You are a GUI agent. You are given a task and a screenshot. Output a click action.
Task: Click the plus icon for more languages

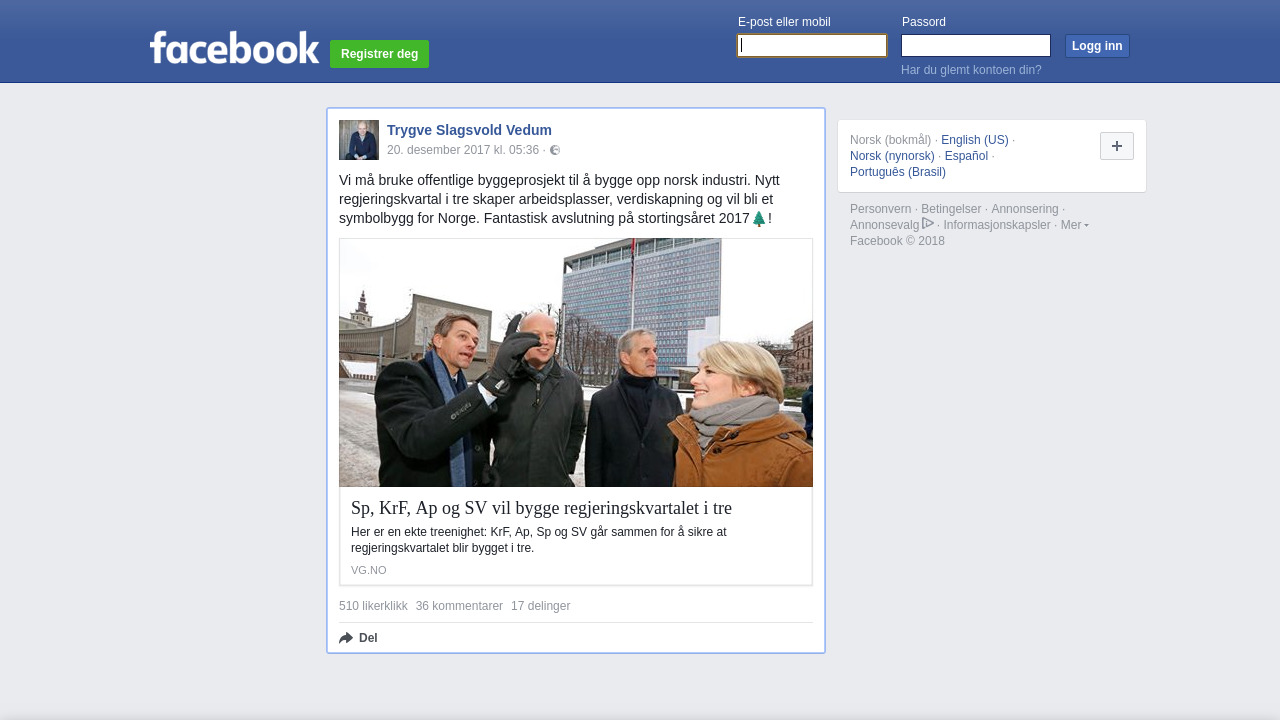(x=1117, y=146)
